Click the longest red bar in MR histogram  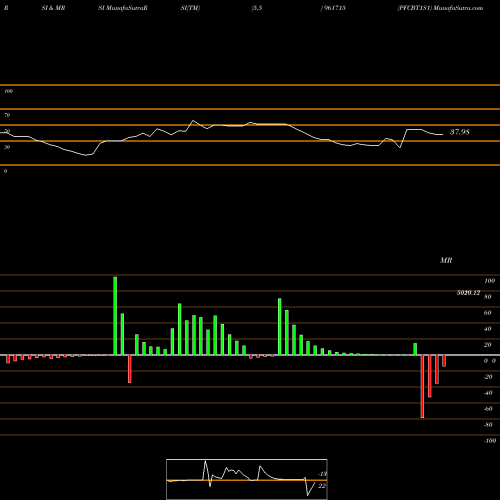click(422, 386)
